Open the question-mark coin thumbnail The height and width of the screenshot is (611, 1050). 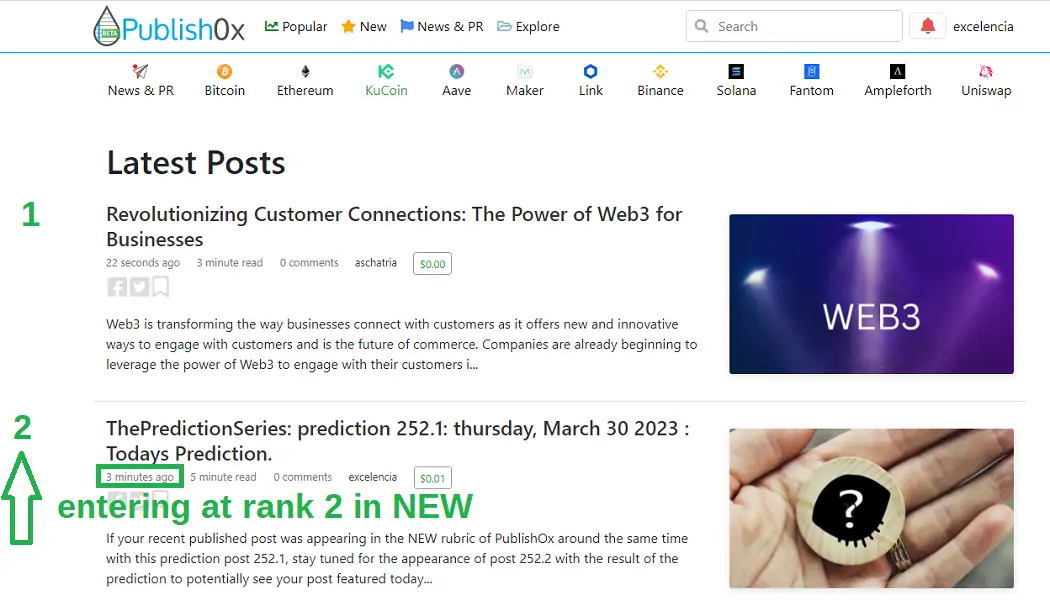[871, 508]
